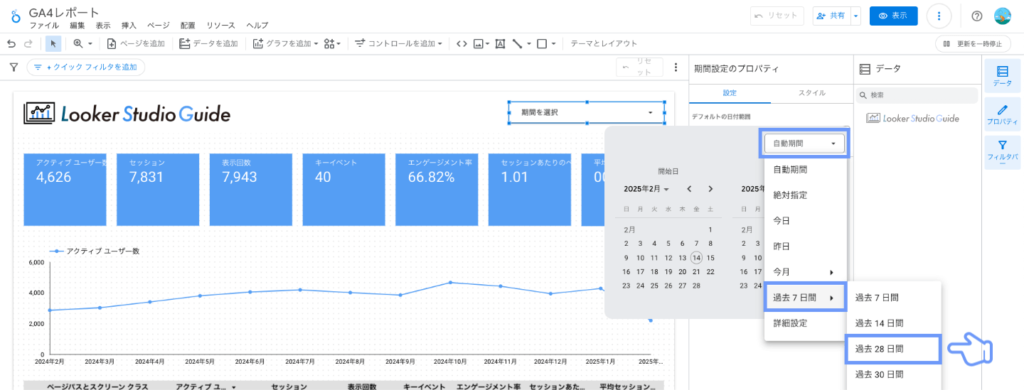The width and height of the screenshot is (1024, 390).
Task: Open the 編集 menu
Action: [78, 25]
